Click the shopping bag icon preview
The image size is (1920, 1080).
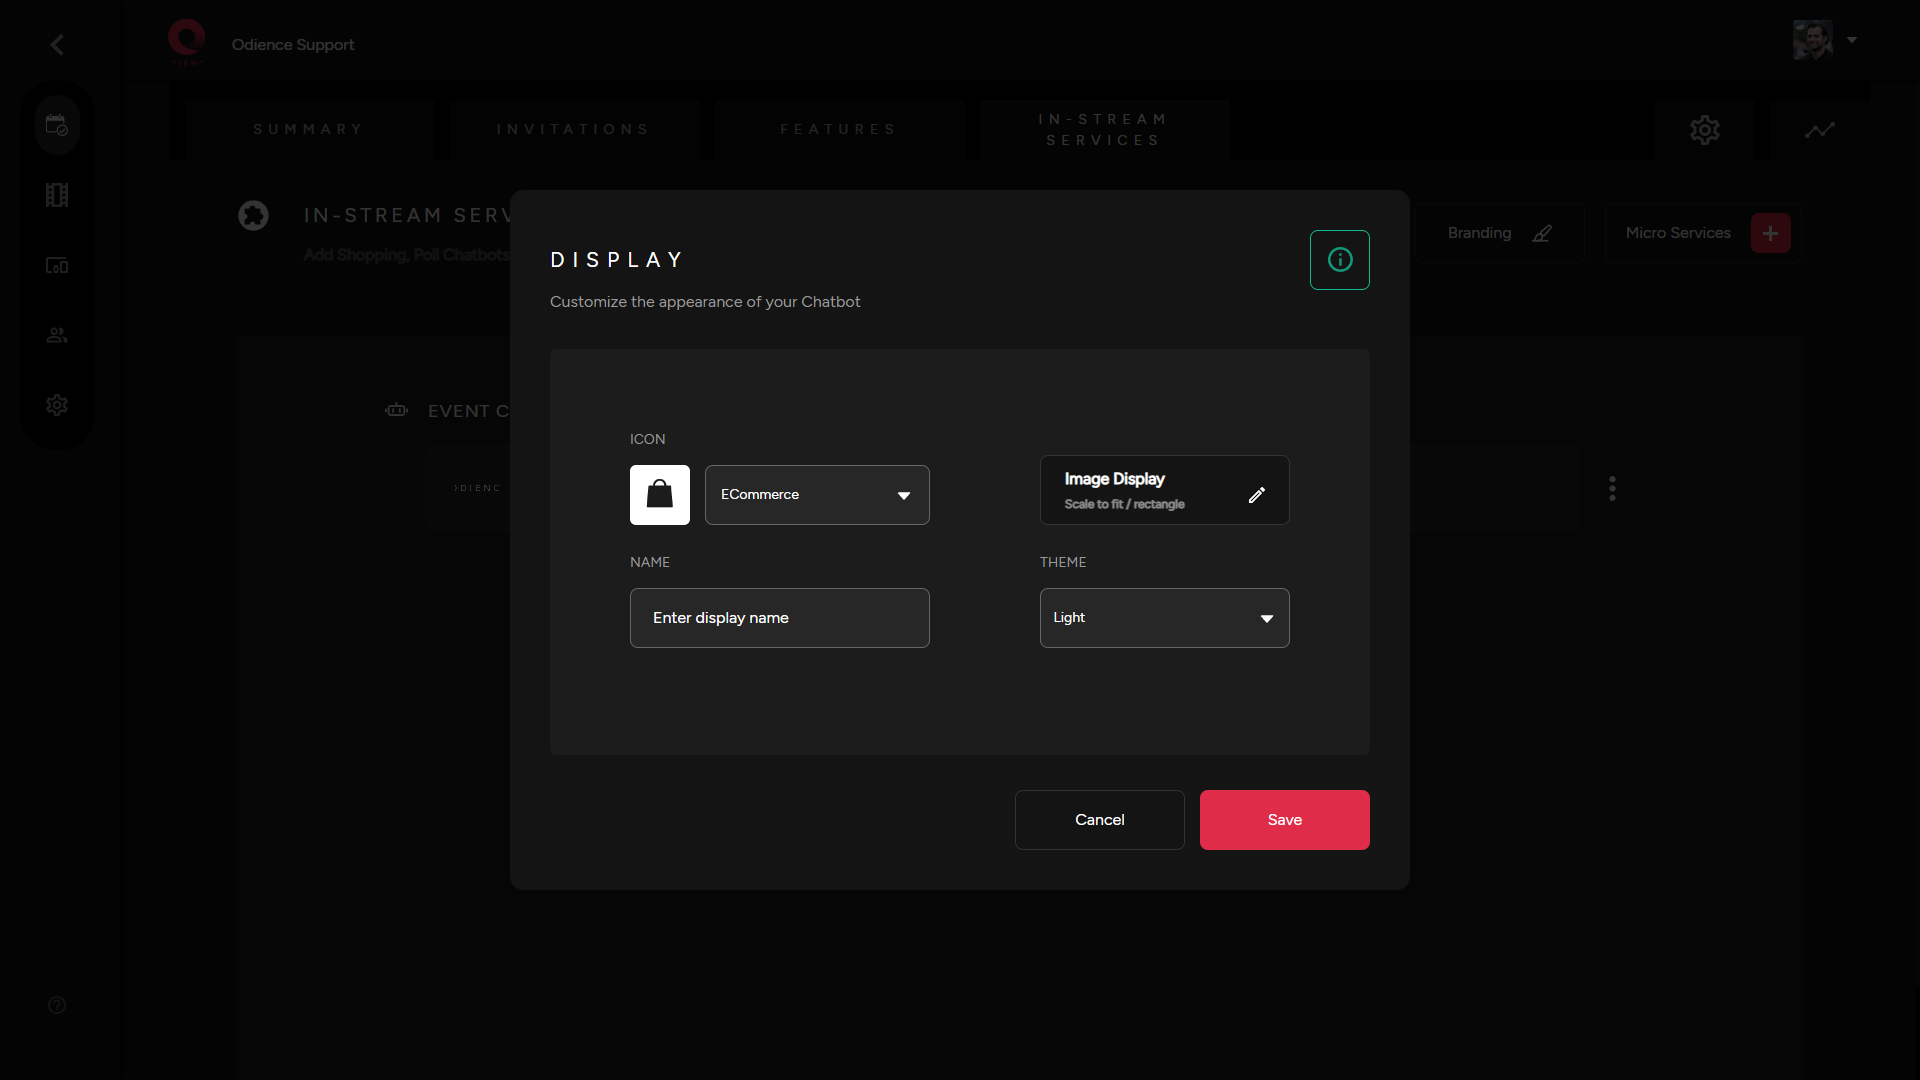coord(659,494)
